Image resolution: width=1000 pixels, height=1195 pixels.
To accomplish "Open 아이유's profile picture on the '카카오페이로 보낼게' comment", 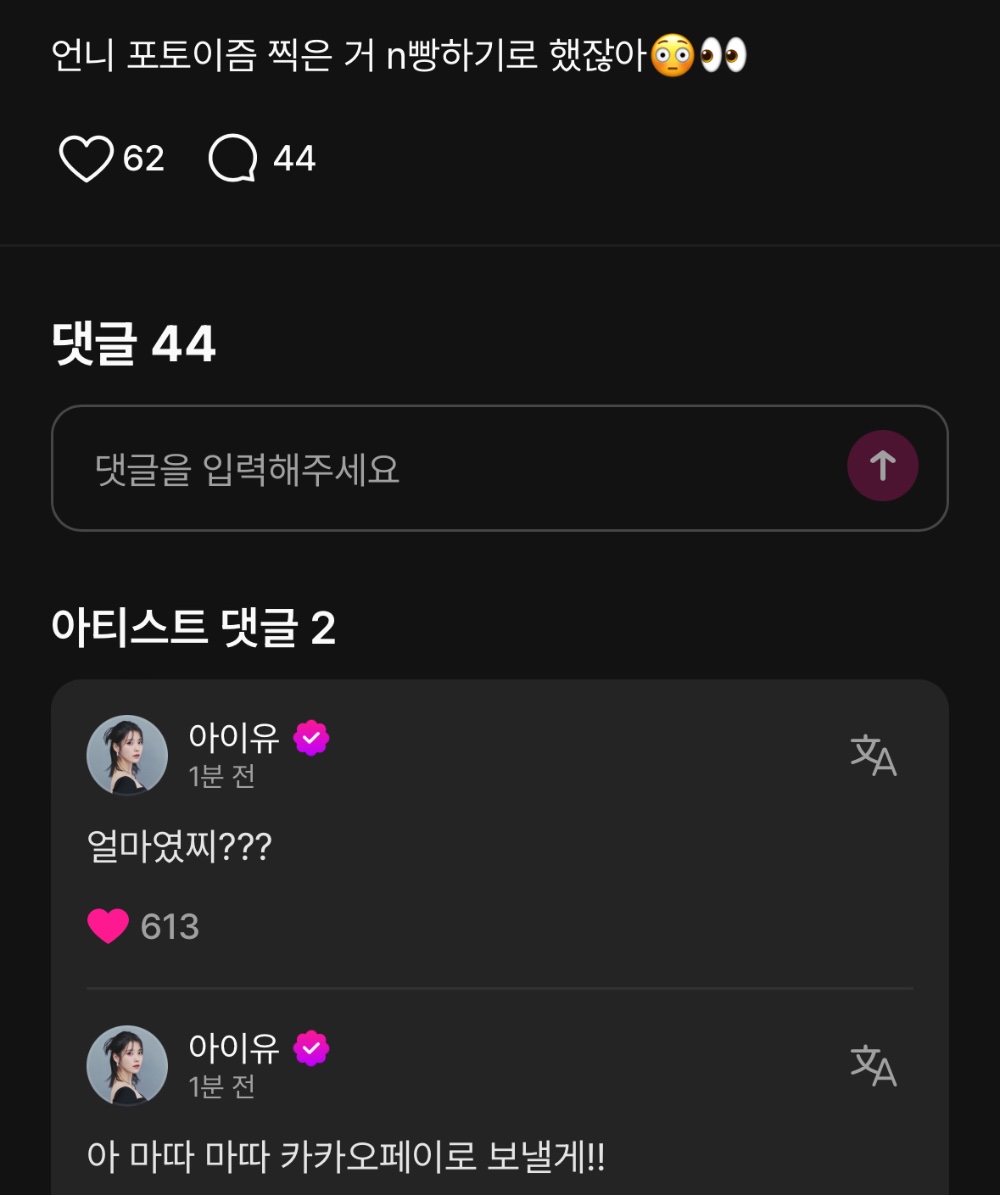I will (127, 1065).
